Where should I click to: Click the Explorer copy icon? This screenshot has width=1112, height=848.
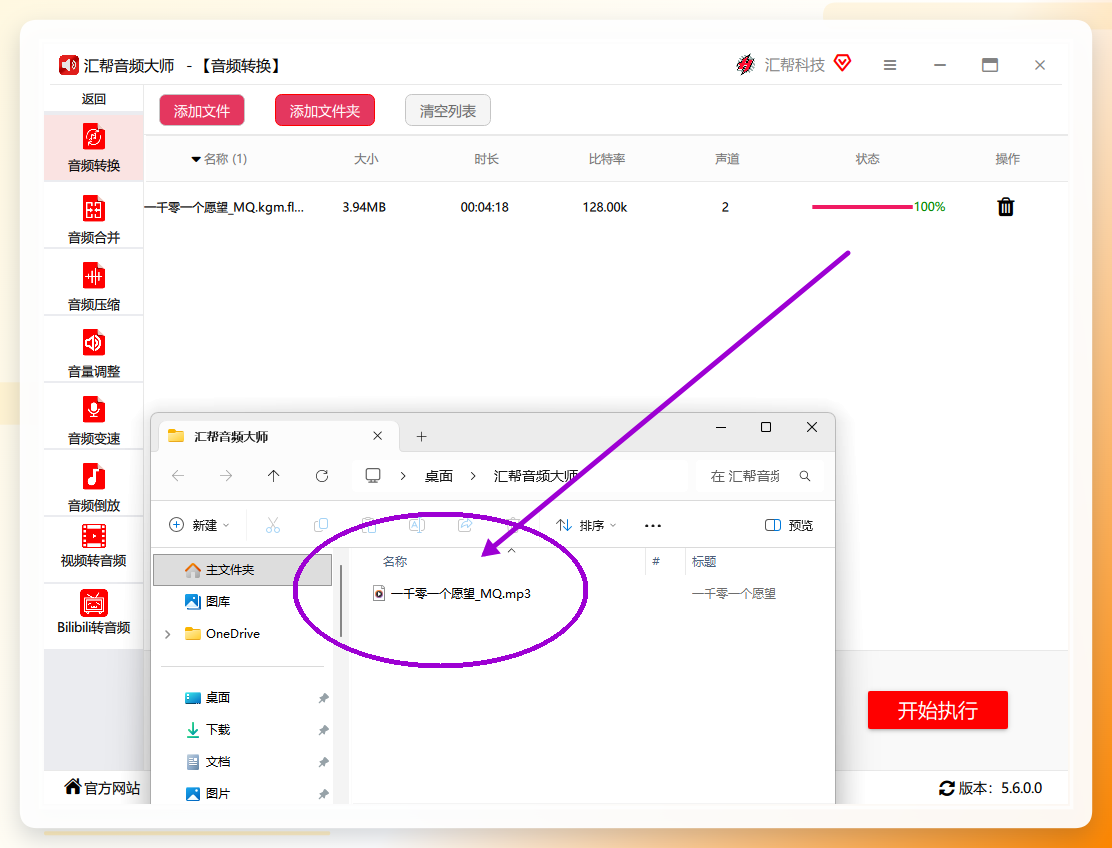[321, 525]
